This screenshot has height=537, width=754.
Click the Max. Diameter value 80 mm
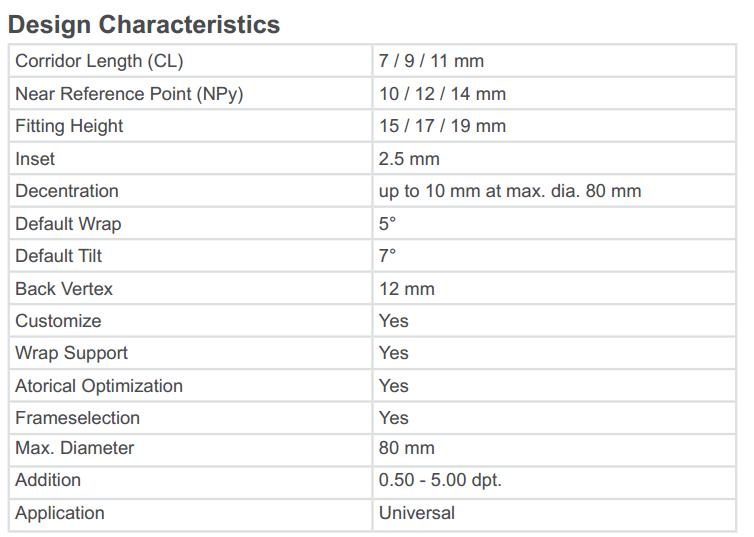[407, 448]
